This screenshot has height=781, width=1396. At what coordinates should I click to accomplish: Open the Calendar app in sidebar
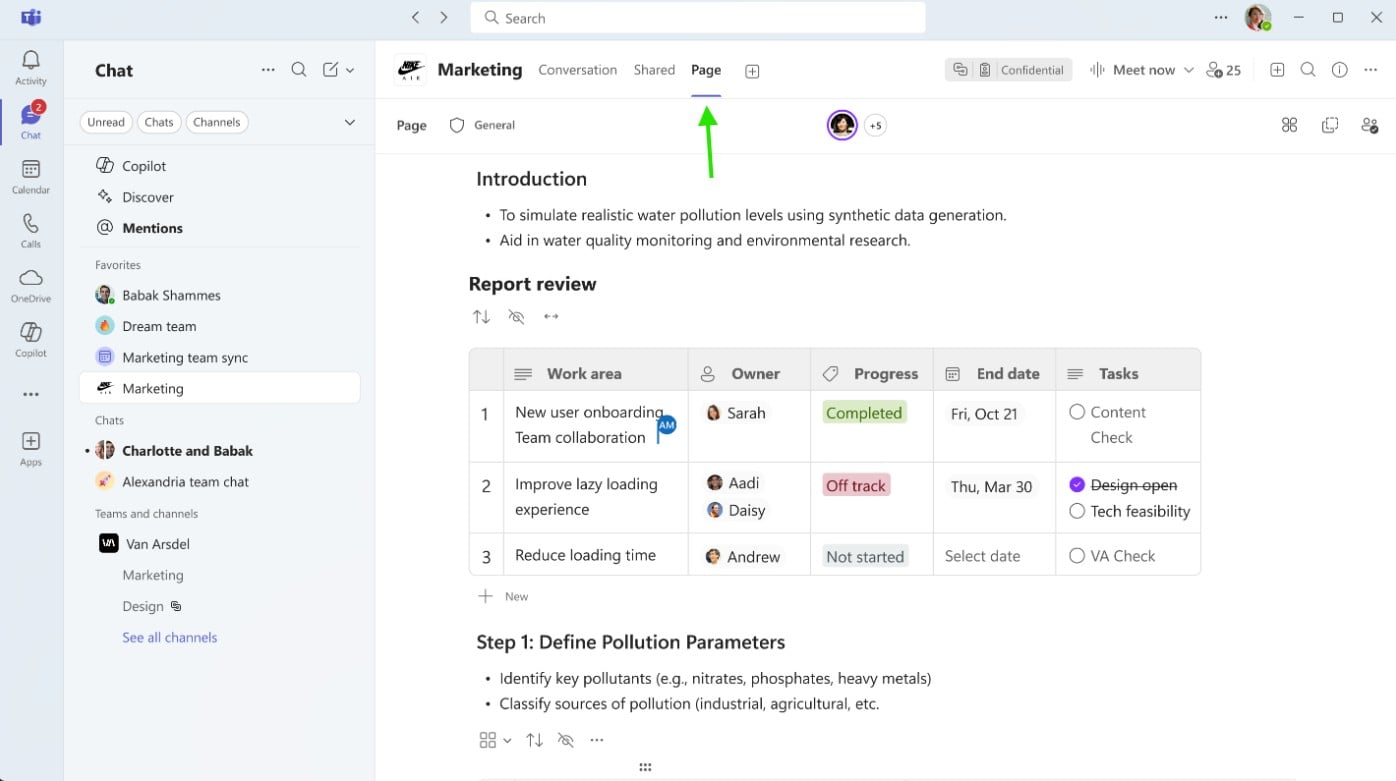(31, 176)
